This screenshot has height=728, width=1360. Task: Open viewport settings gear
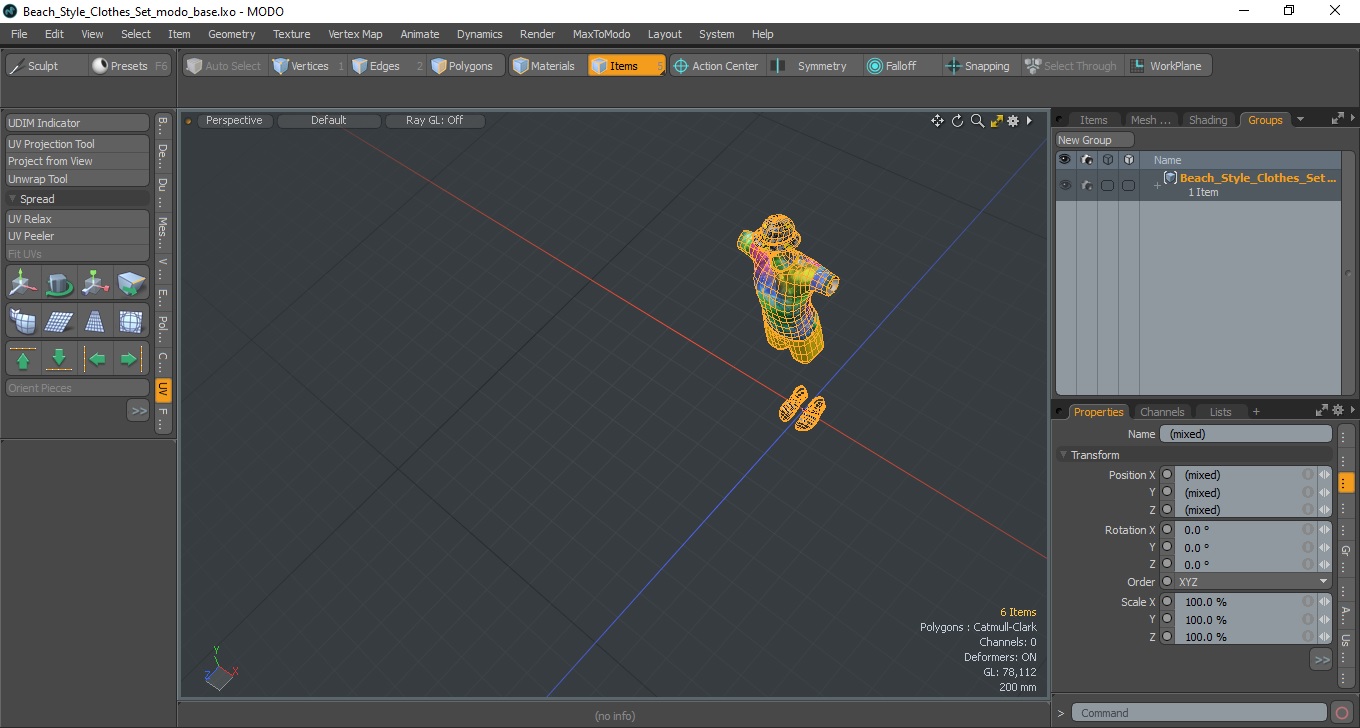click(1013, 121)
